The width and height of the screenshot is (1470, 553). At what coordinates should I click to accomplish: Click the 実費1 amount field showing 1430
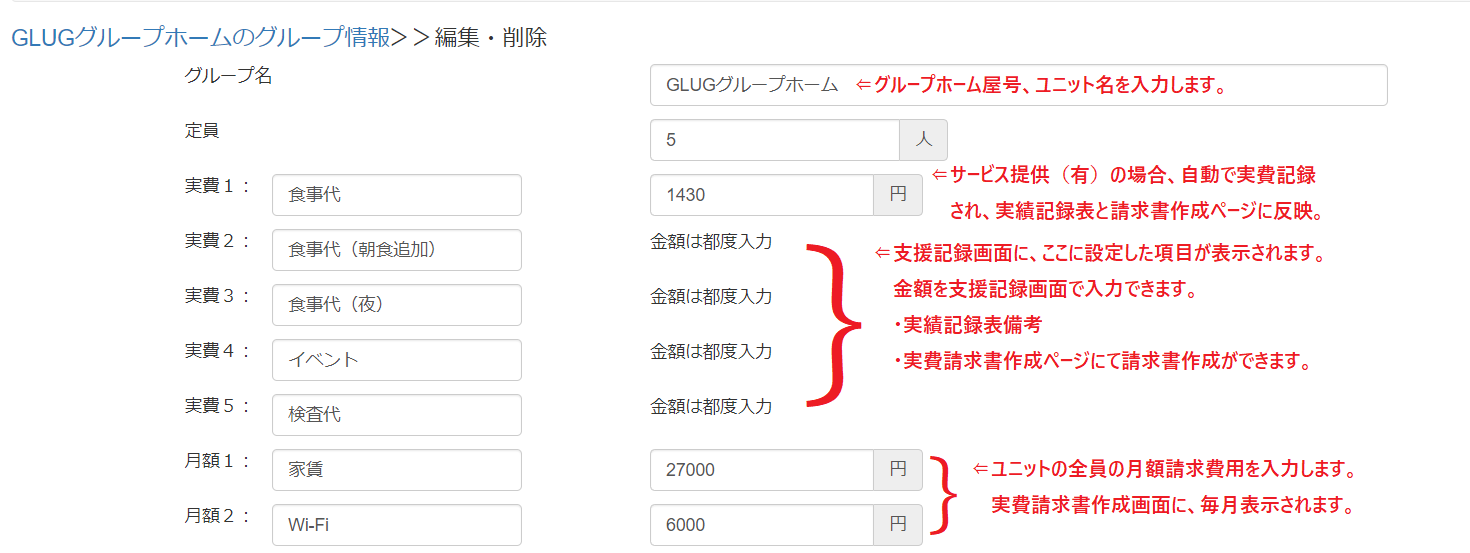(x=761, y=195)
